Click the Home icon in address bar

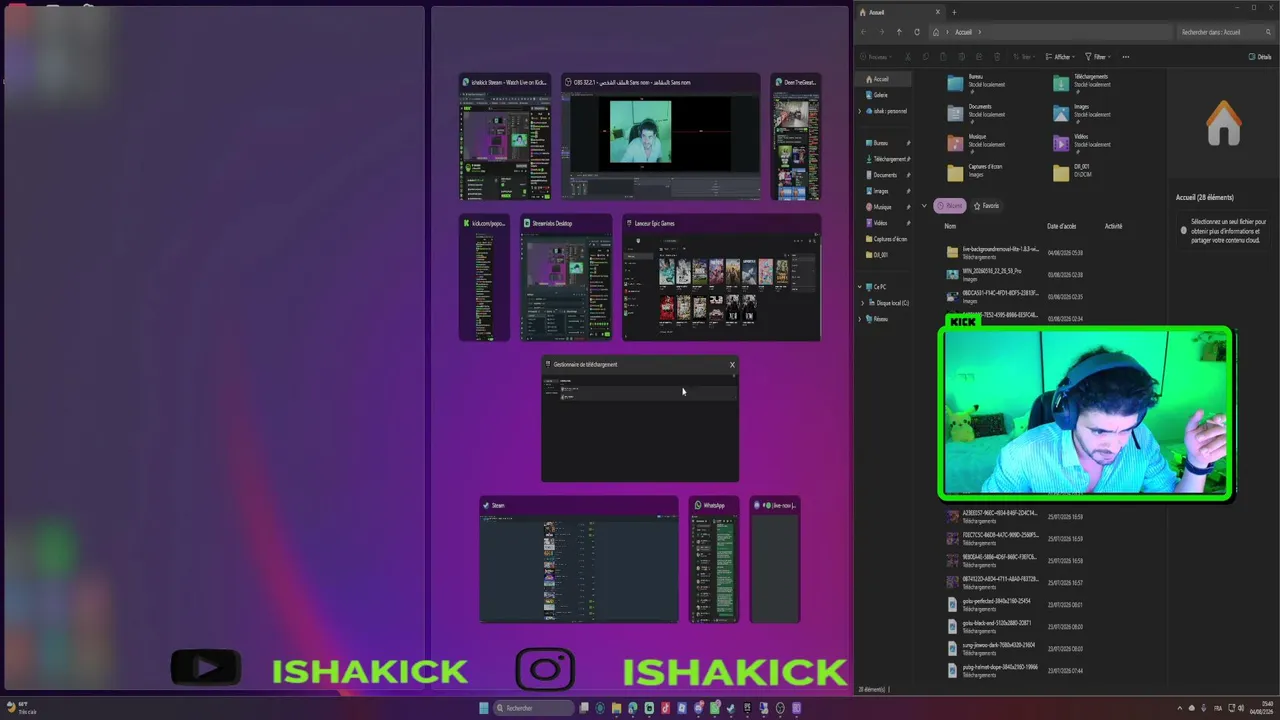(x=936, y=32)
